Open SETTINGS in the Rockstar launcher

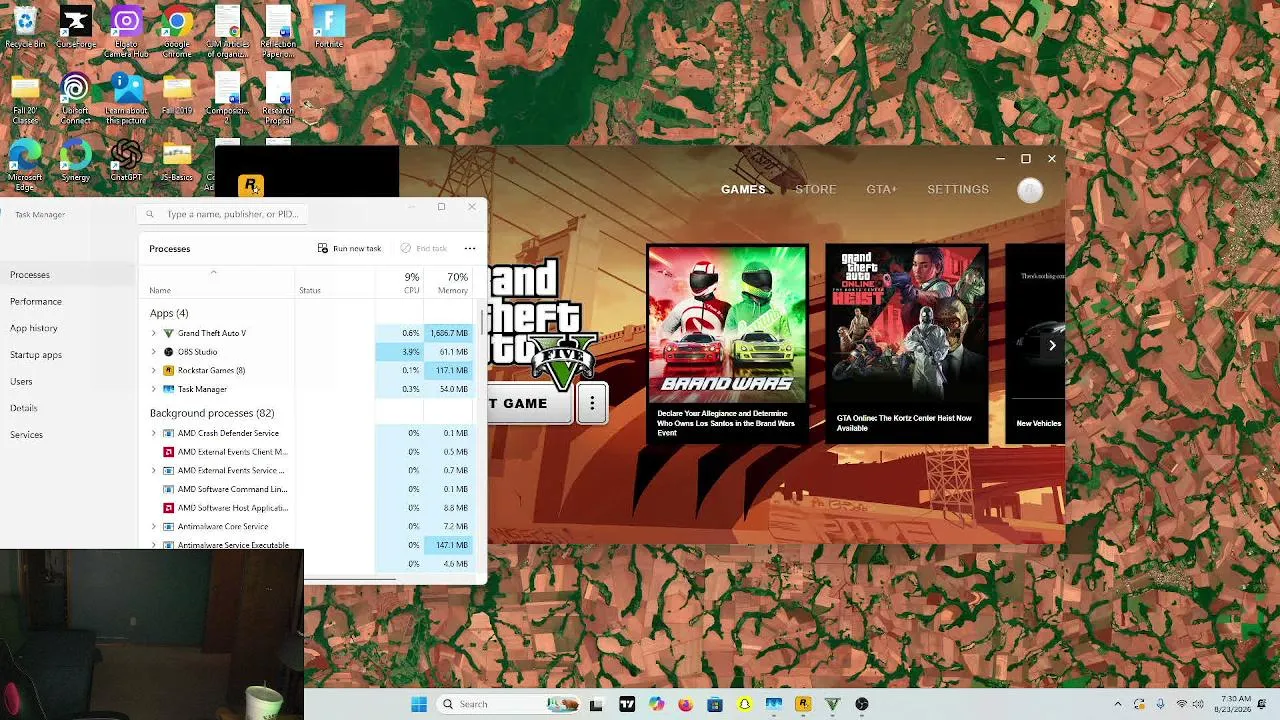click(957, 189)
